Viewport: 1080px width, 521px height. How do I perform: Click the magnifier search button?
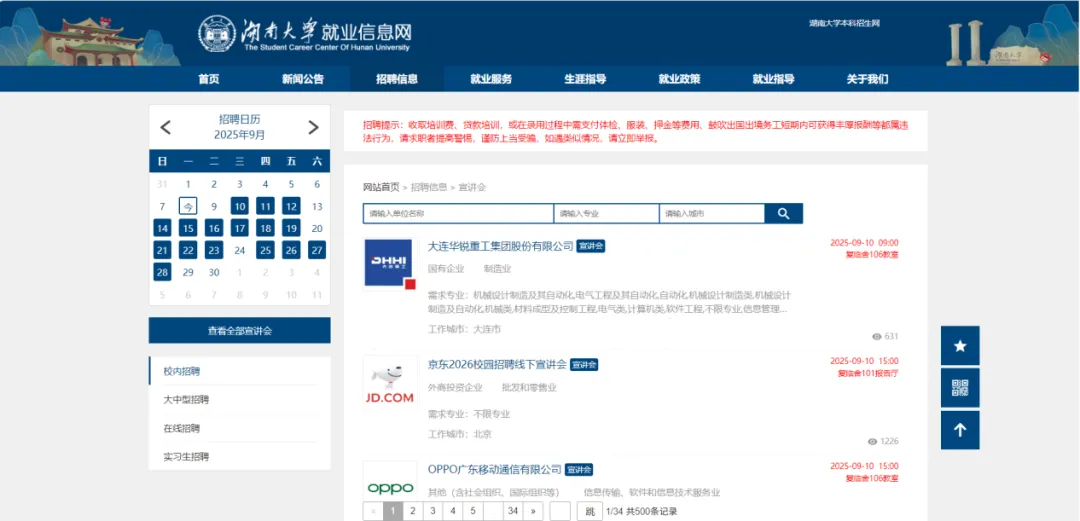click(x=784, y=214)
